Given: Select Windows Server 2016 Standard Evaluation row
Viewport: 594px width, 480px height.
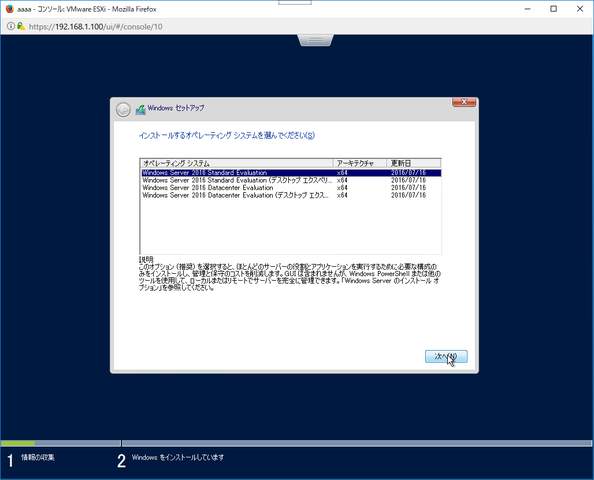Looking at the screenshot, I should tap(291, 173).
